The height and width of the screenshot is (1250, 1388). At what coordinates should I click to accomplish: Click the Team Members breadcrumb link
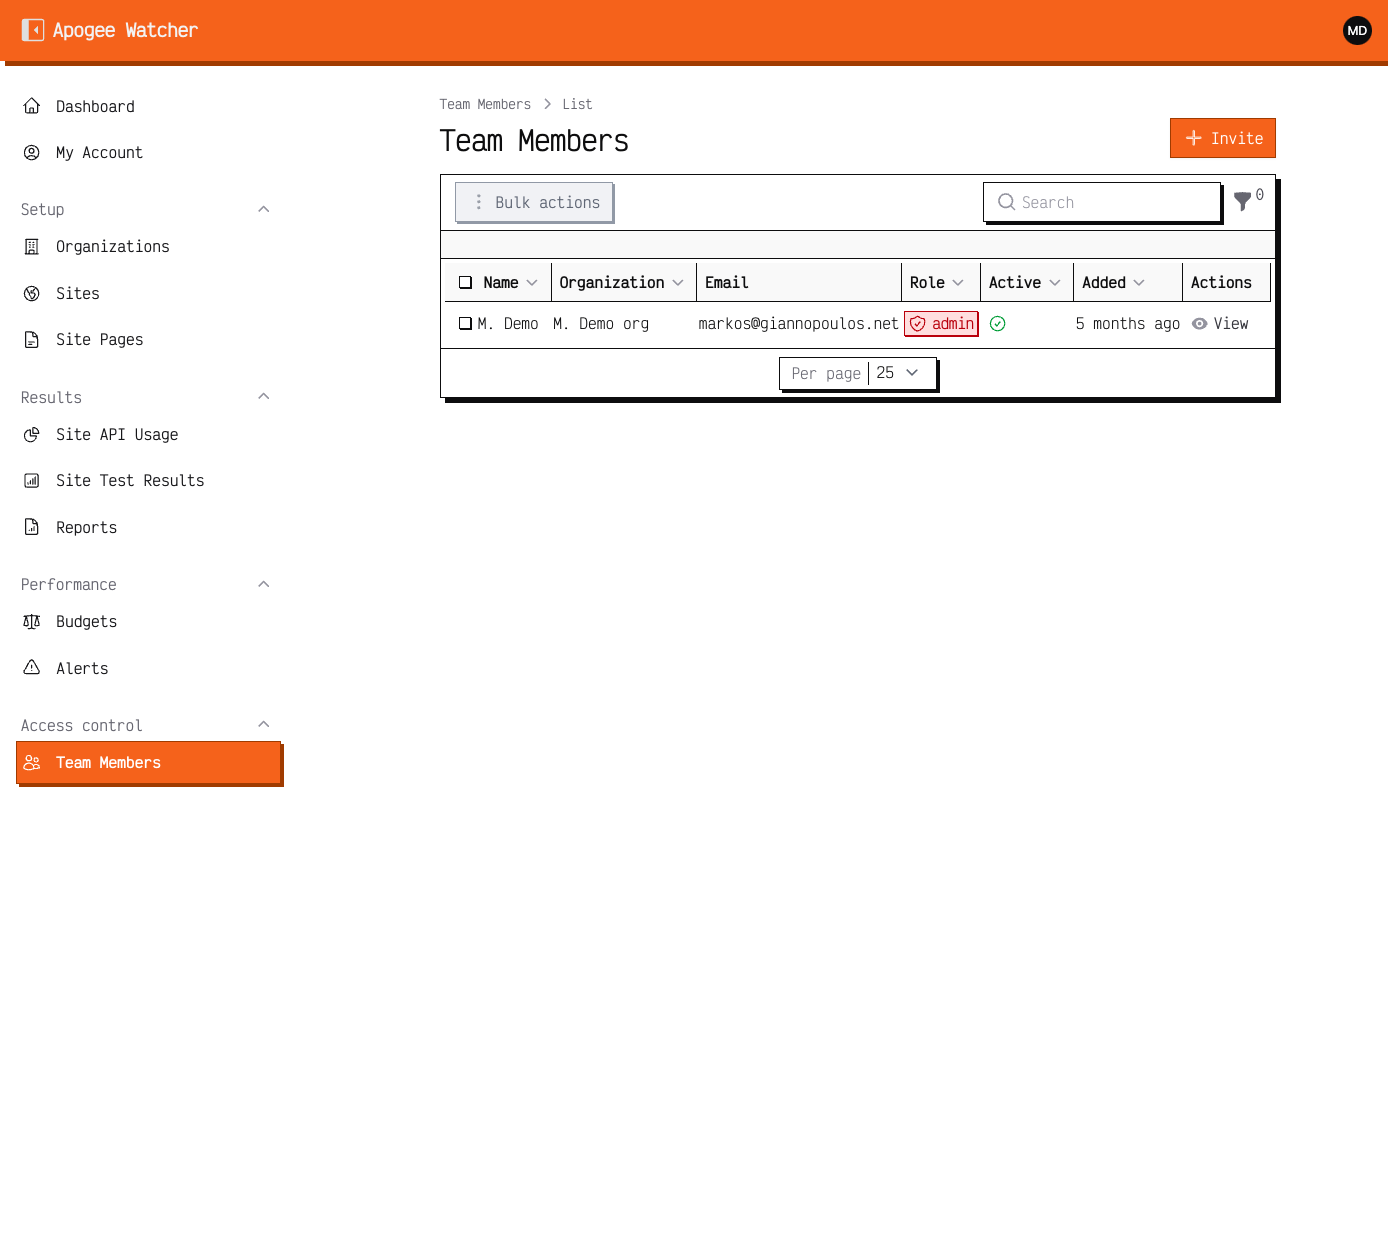point(485,104)
